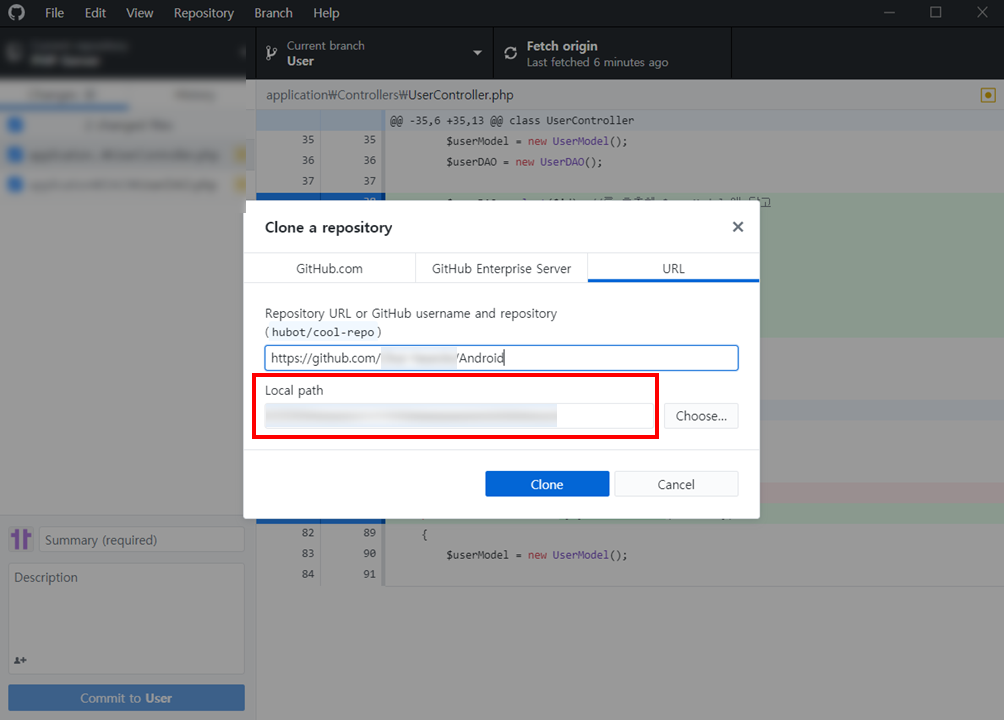Viewport: 1004px width, 720px height.
Task: Click the UserController.php file path header
Action: [x=390, y=95]
